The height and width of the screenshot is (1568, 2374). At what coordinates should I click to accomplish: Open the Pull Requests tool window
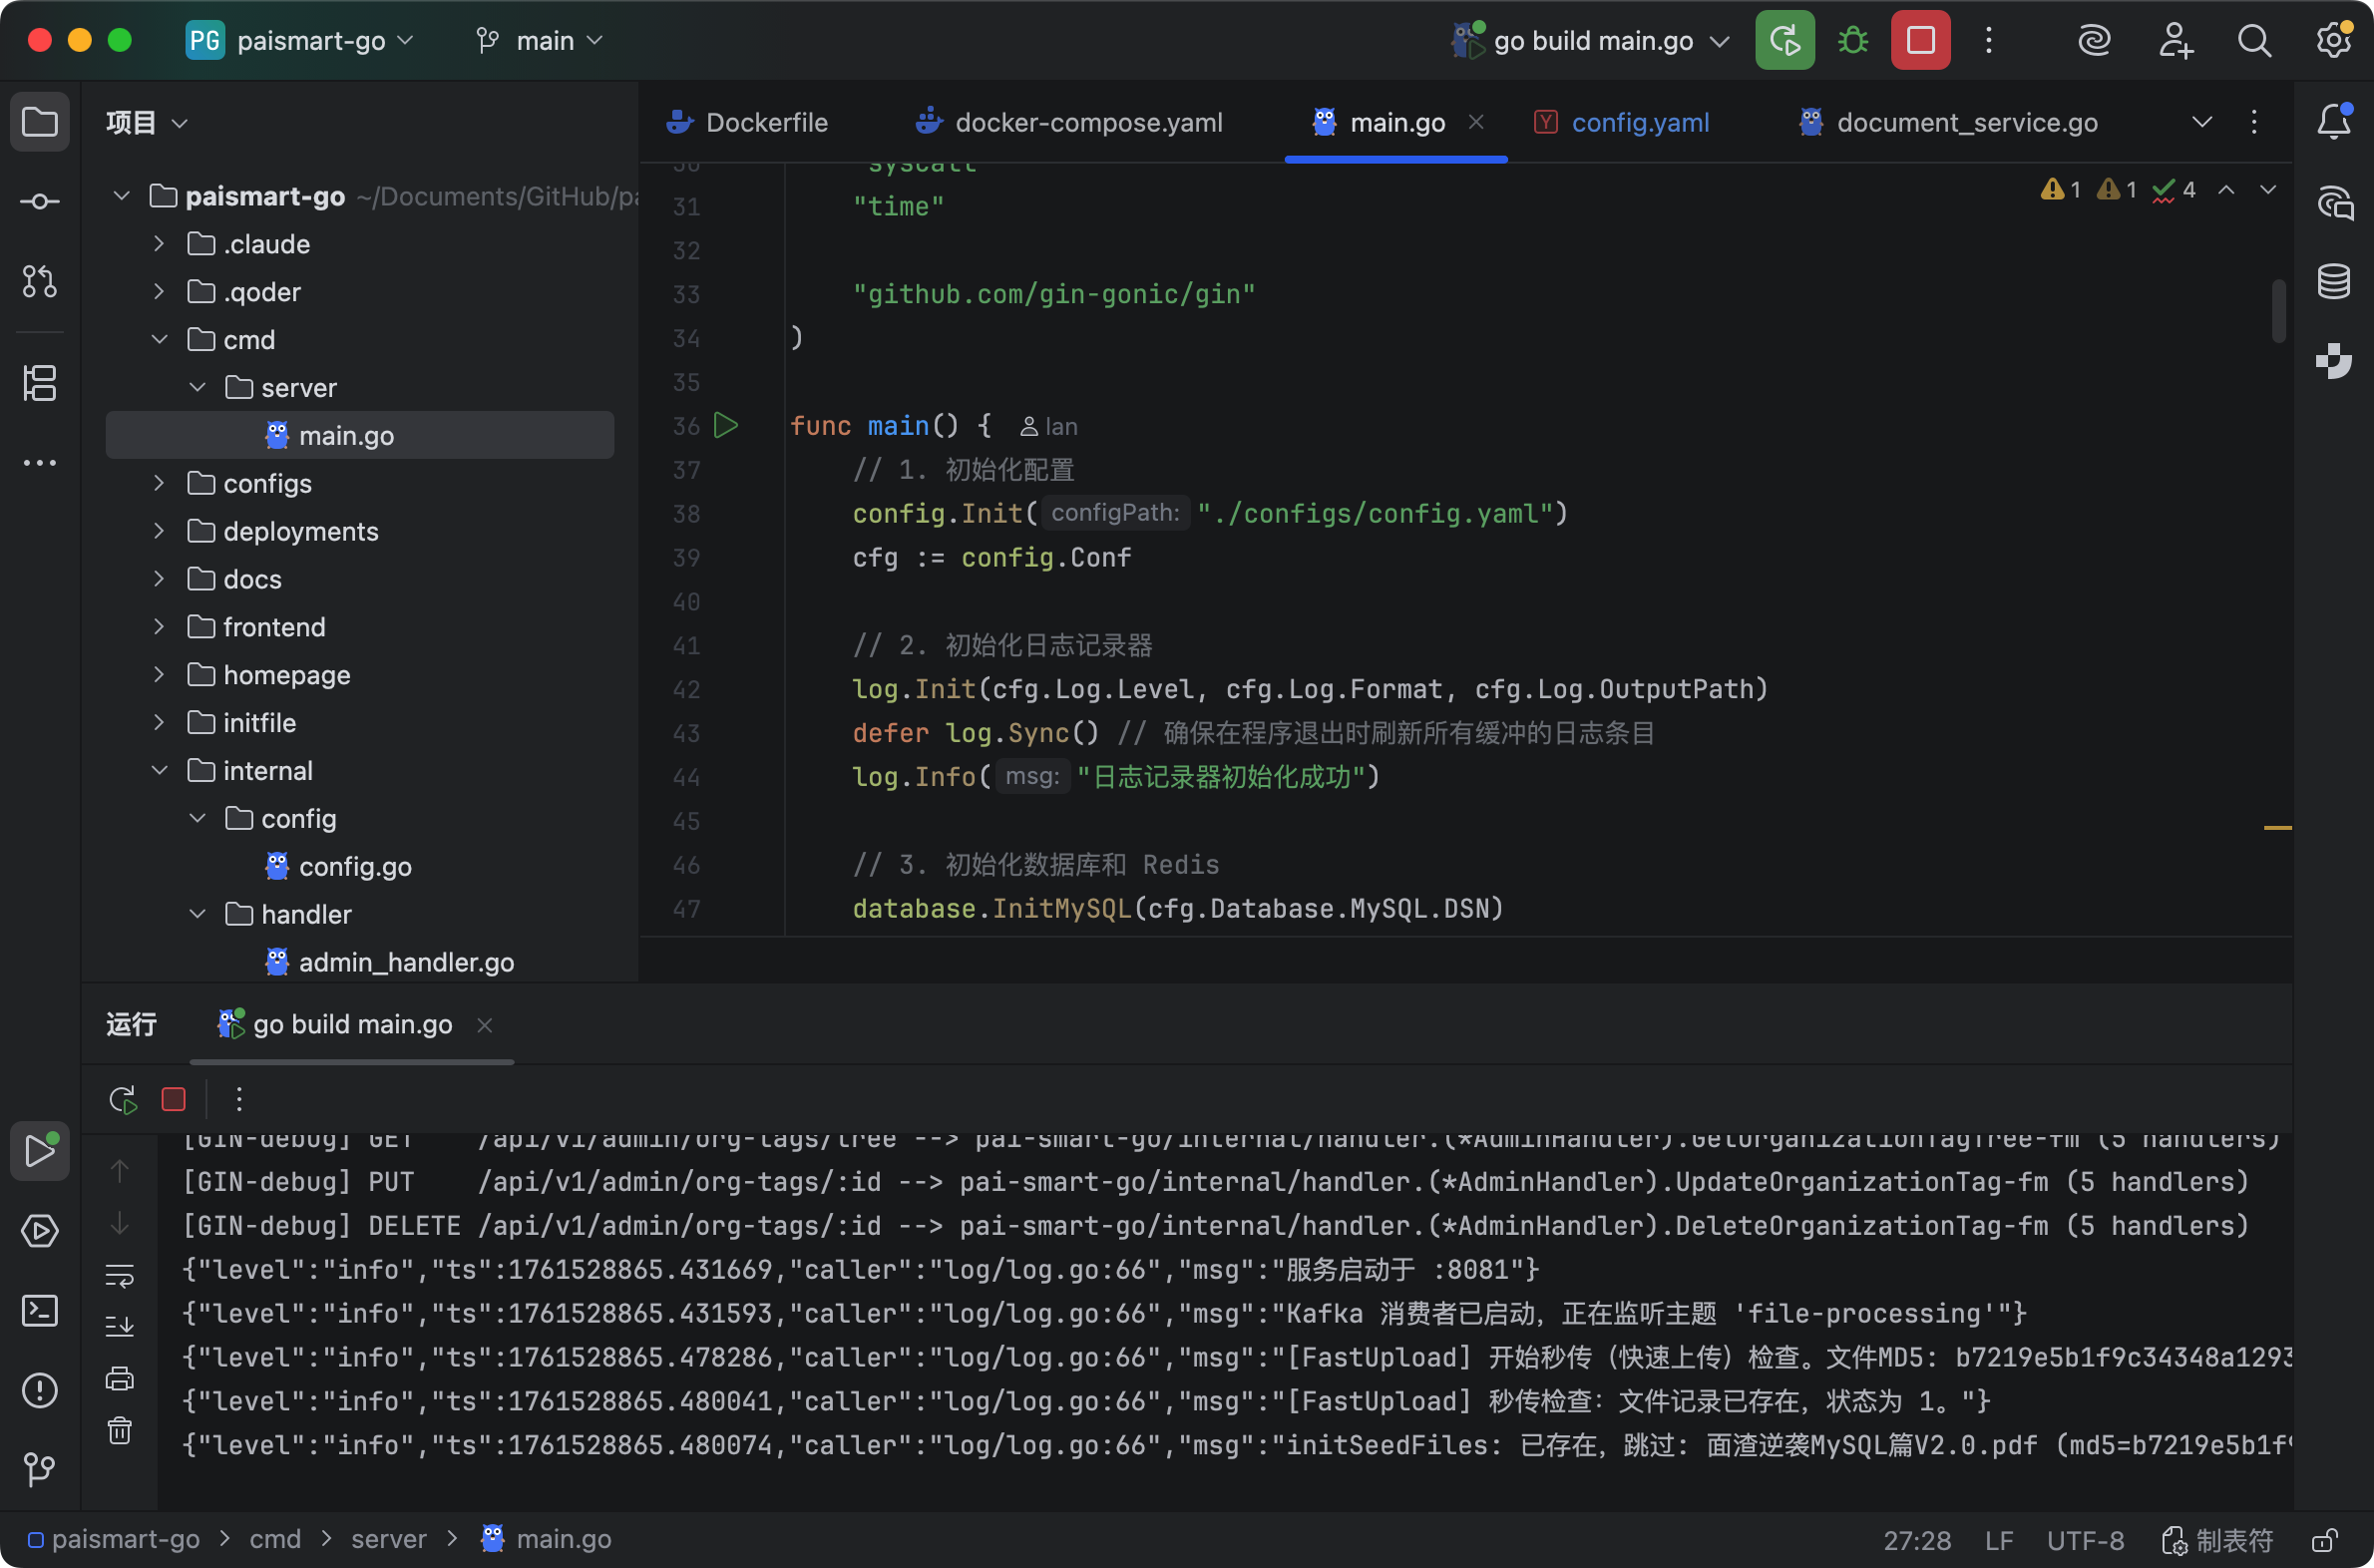pos(40,282)
